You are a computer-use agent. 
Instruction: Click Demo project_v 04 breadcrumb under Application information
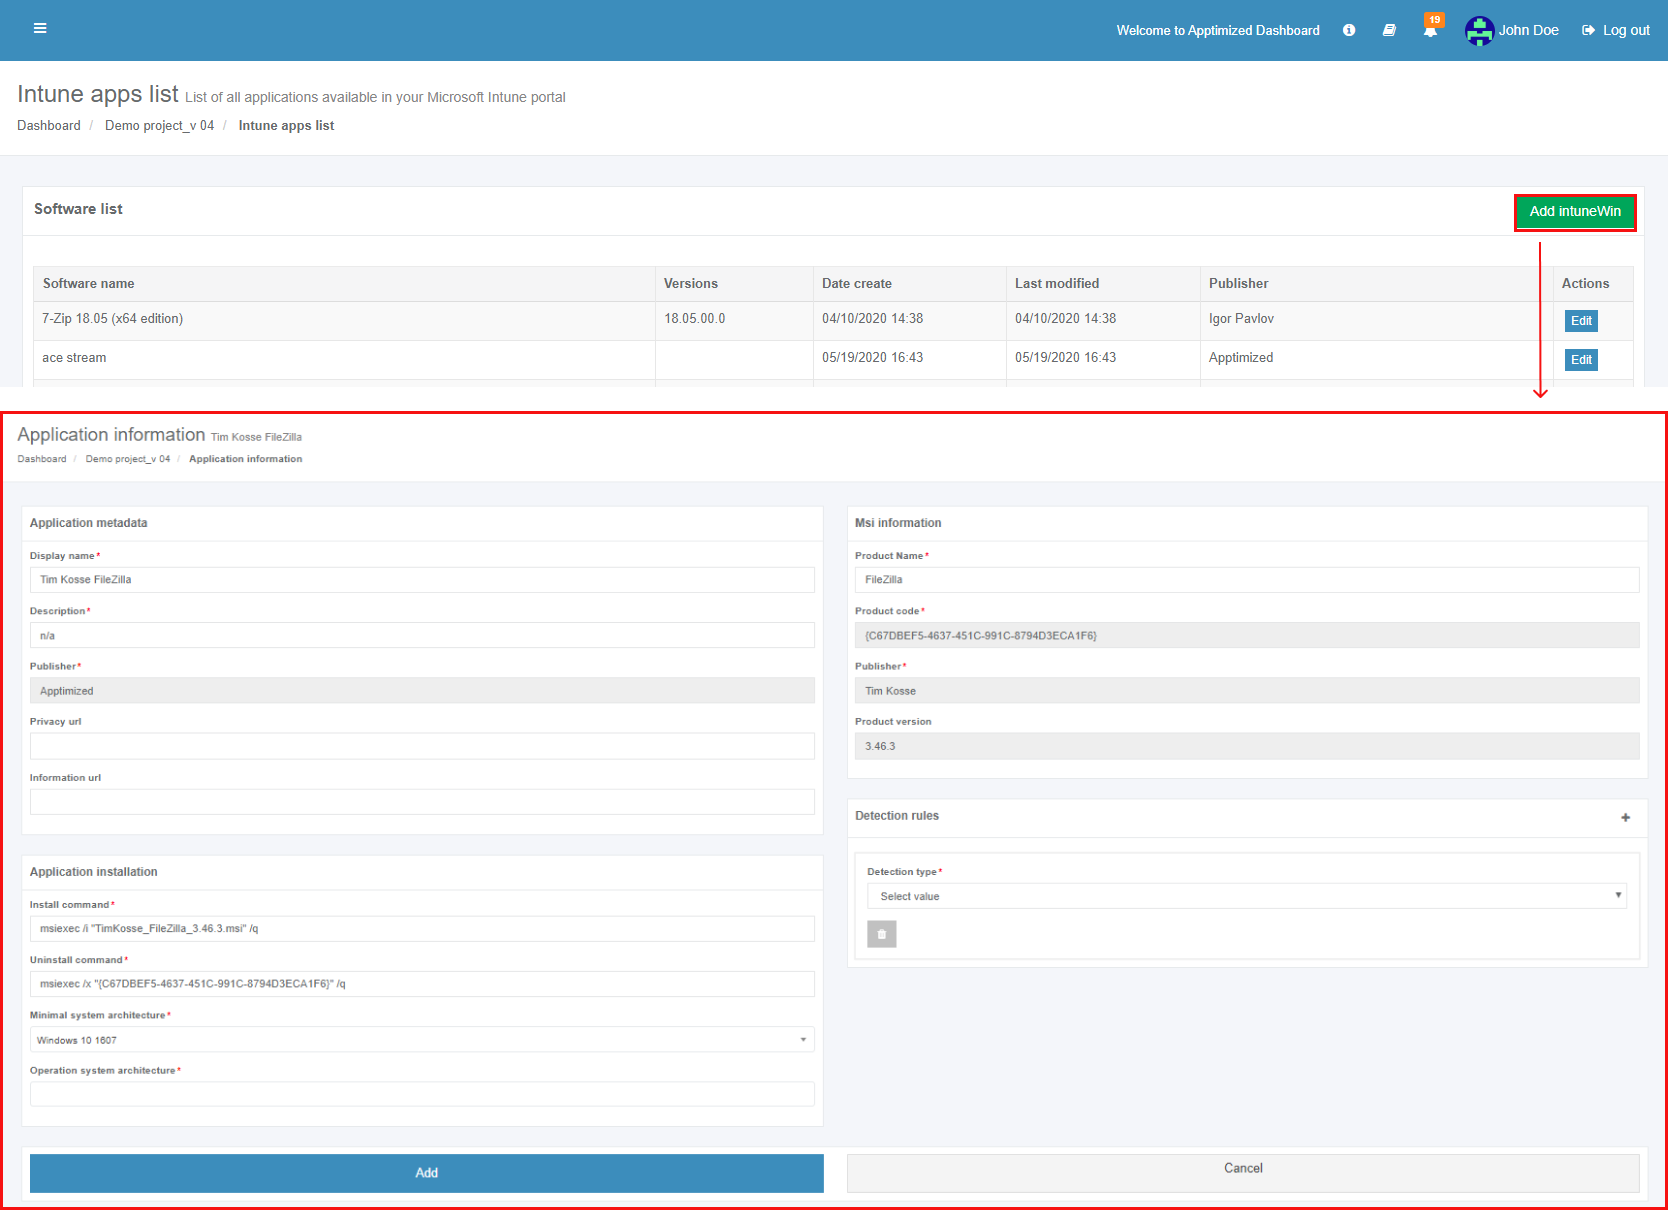[128, 459]
